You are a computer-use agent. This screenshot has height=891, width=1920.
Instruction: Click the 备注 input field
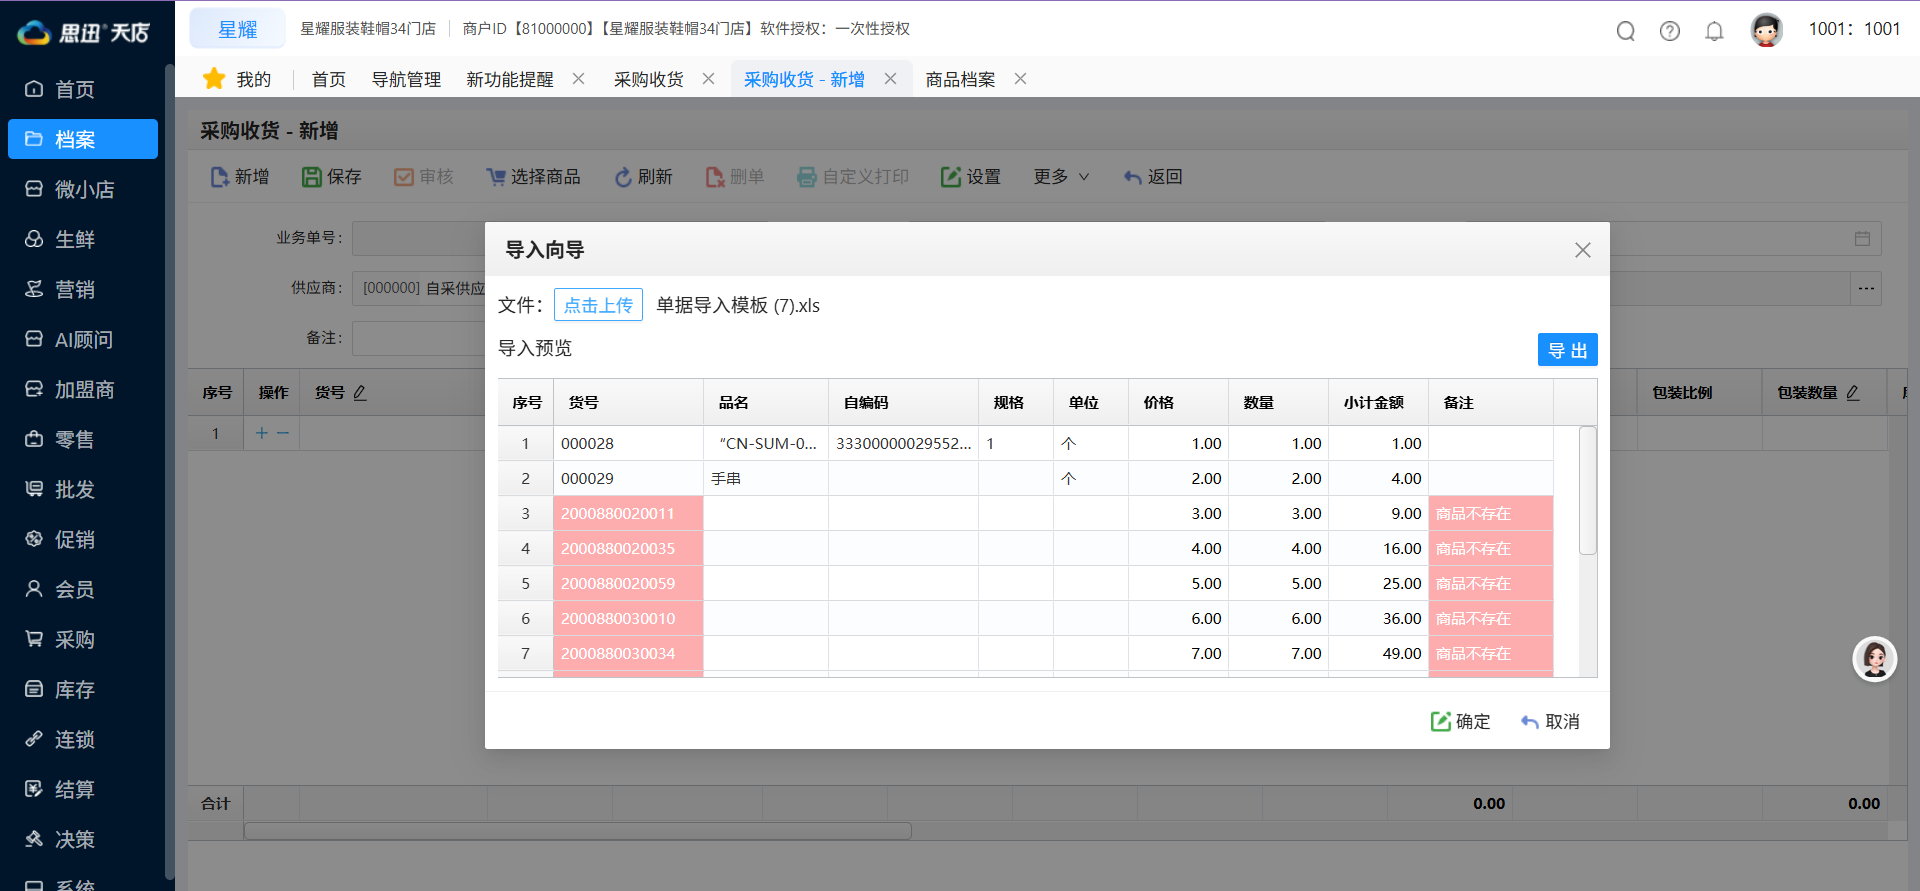[418, 338]
